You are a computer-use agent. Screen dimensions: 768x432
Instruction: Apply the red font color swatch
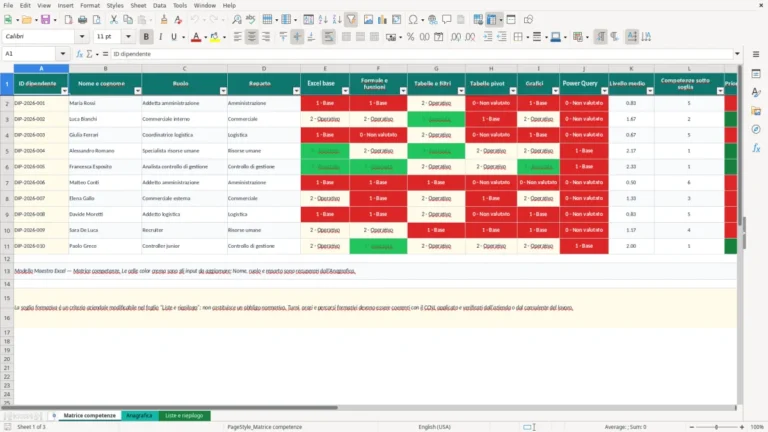196,37
